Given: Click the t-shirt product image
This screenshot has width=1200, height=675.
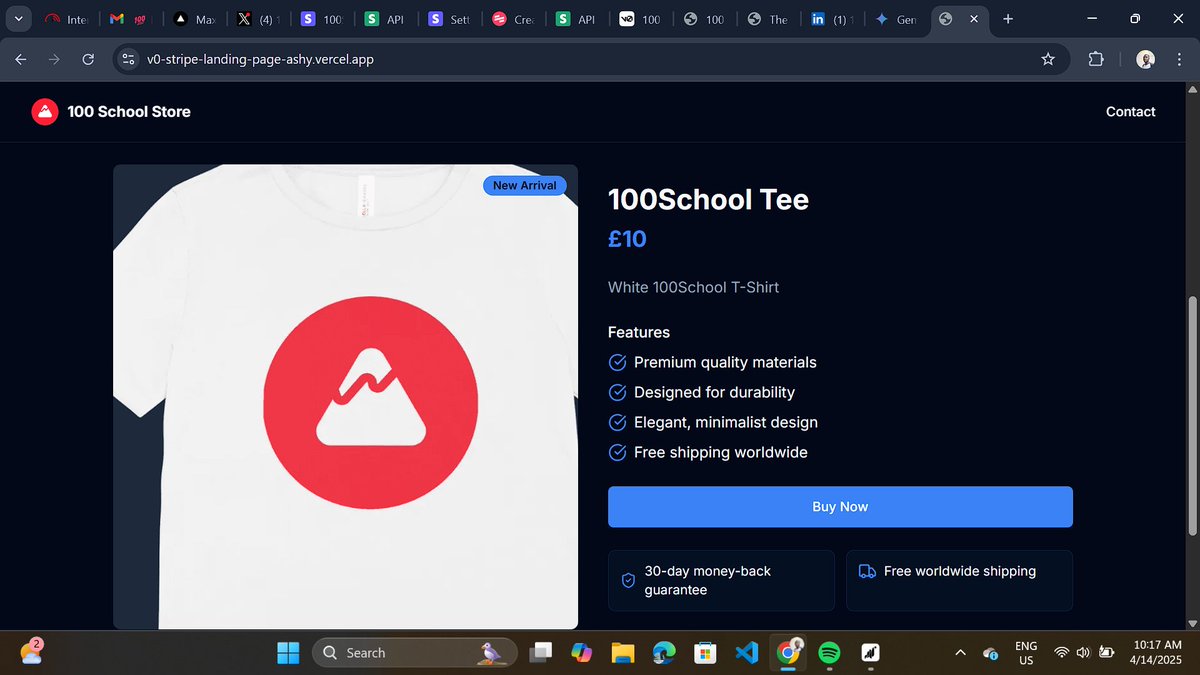Looking at the screenshot, I should (345, 397).
